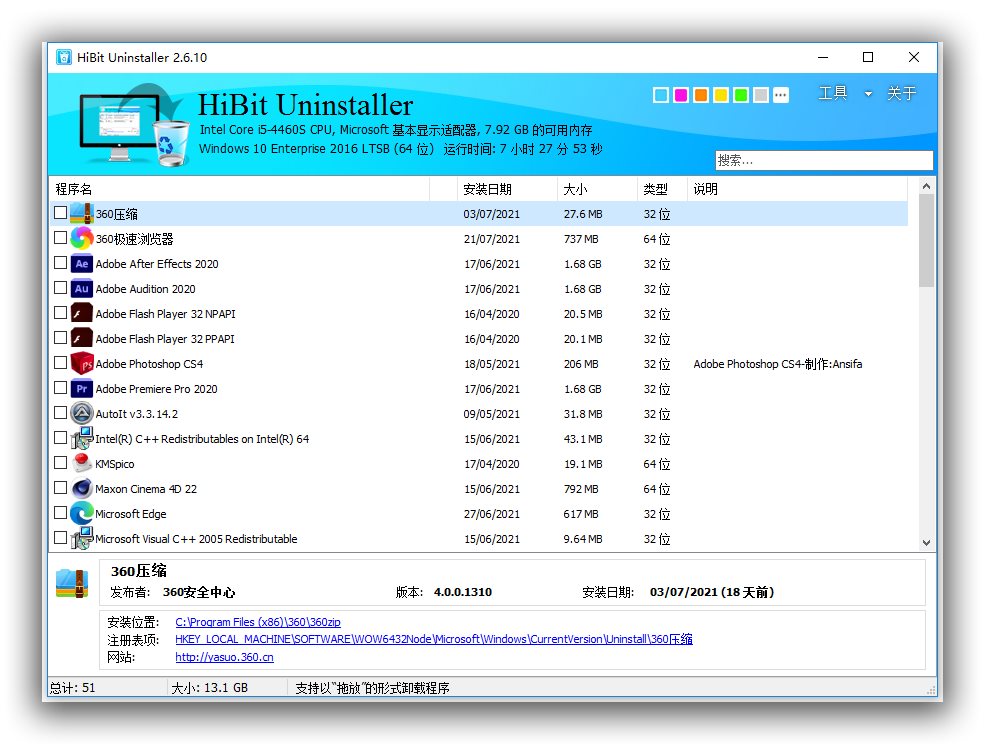This screenshot has height=744, width=985.
Task: Click the Flash Player 32 PPAPI icon
Action: tap(82, 339)
